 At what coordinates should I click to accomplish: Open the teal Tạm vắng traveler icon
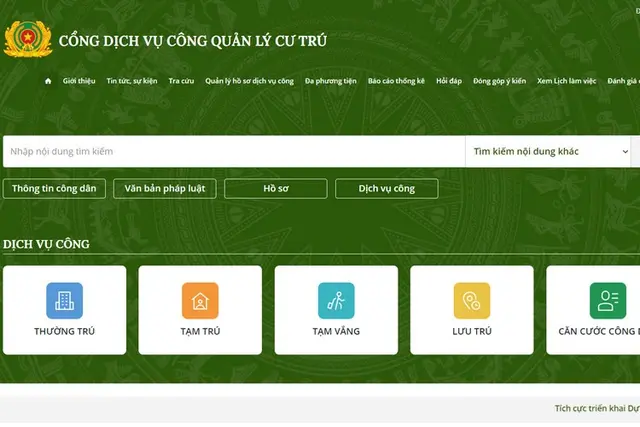336,300
